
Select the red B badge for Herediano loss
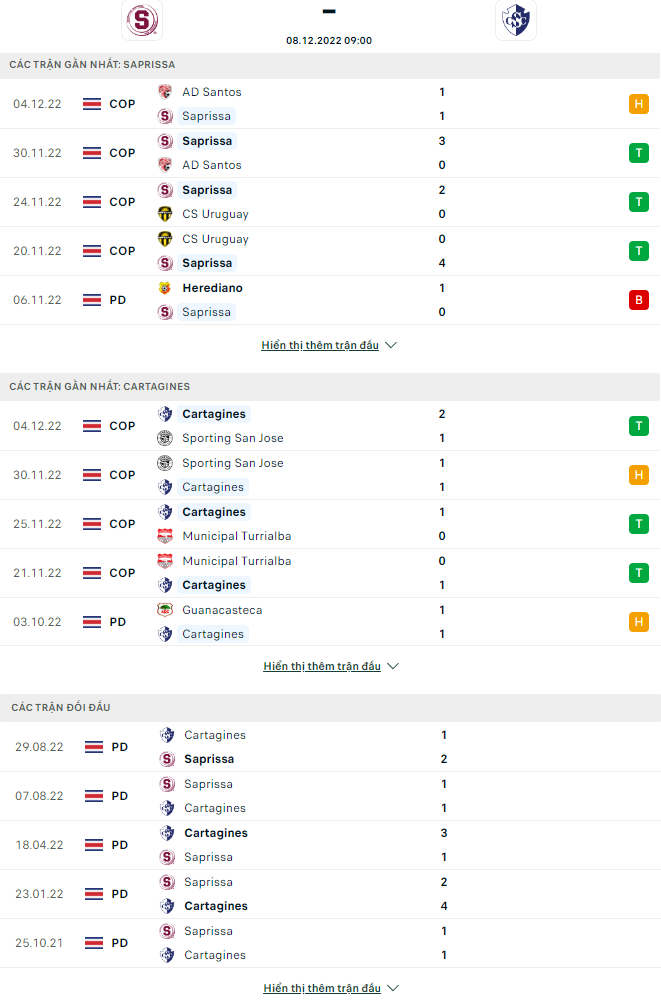coord(639,299)
